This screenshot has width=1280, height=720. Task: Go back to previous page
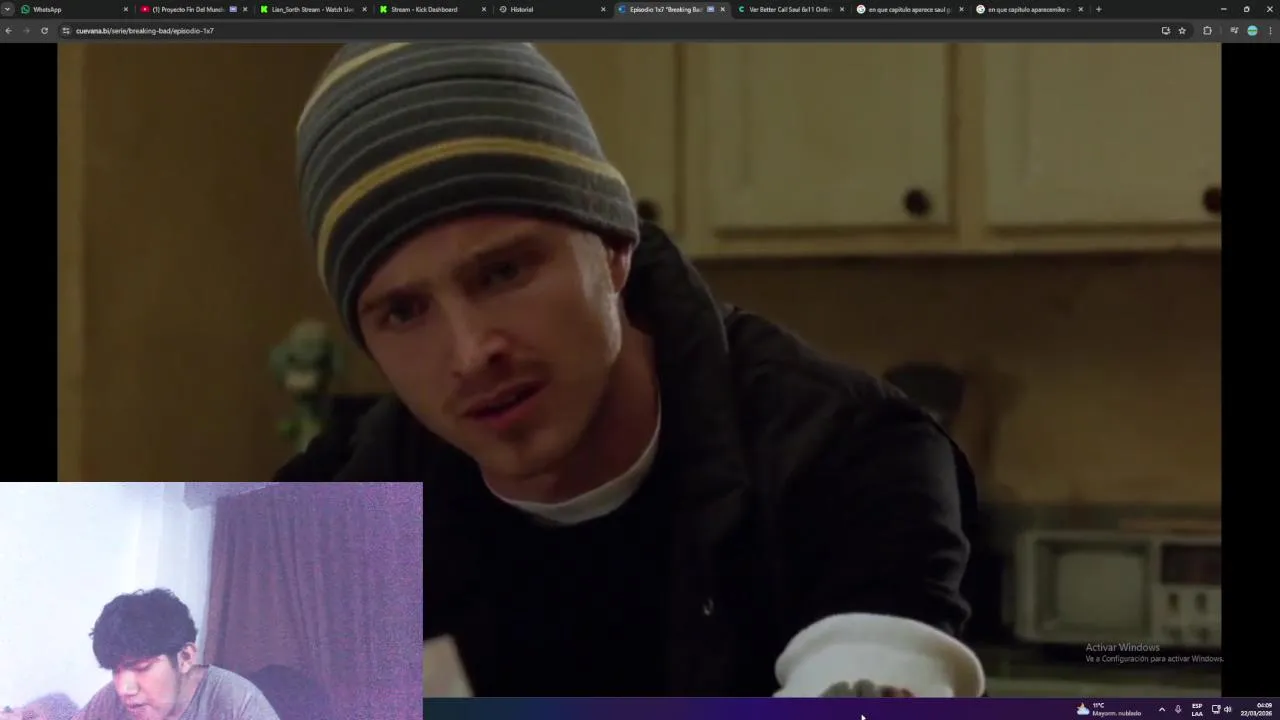[8, 31]
